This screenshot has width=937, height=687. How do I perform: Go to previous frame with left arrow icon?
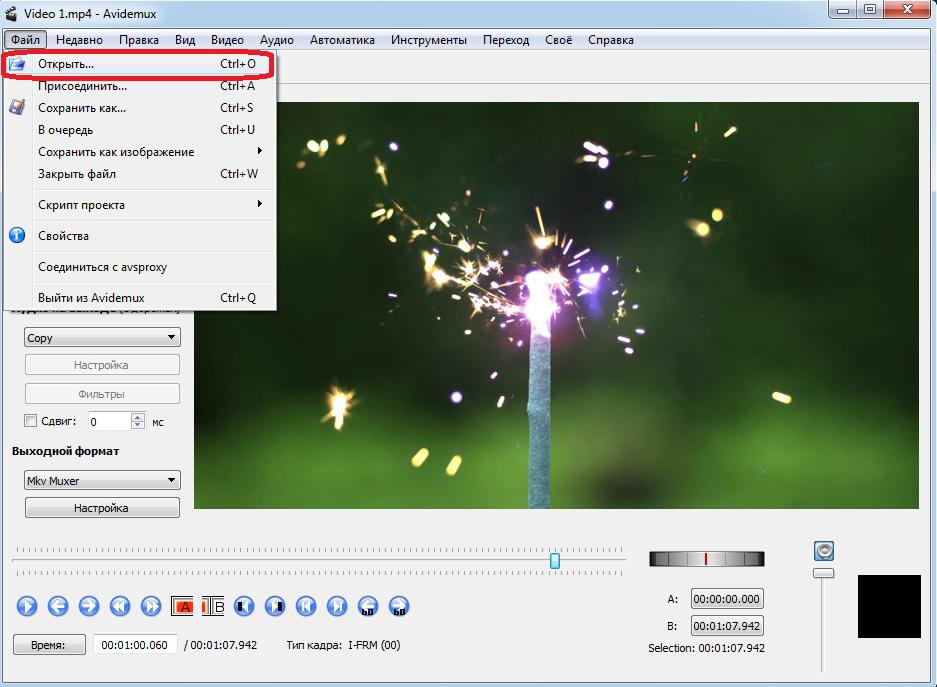pos(57,605)
